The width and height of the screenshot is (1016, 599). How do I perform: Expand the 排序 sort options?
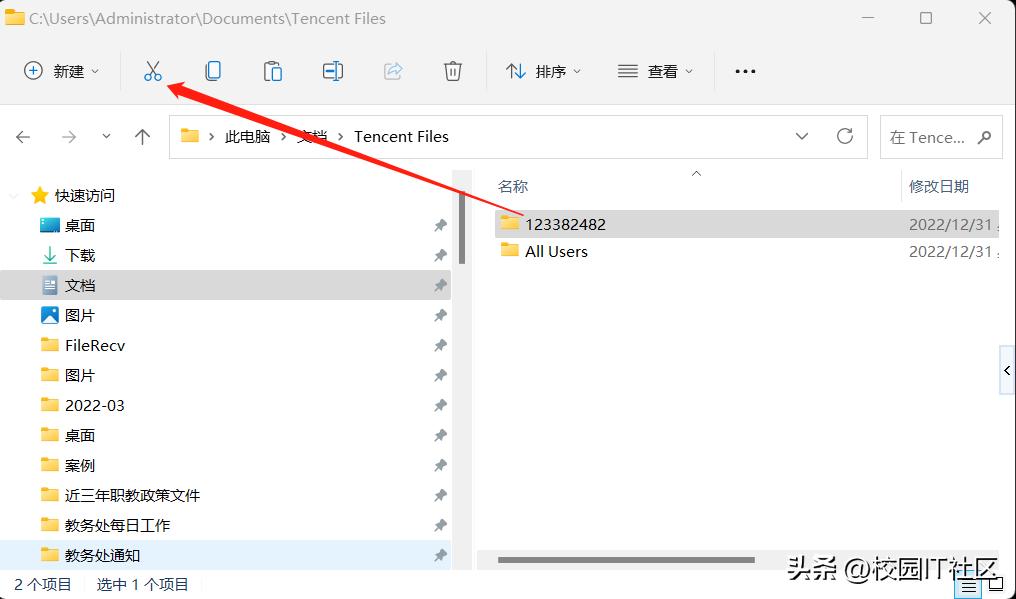[544, 71]
